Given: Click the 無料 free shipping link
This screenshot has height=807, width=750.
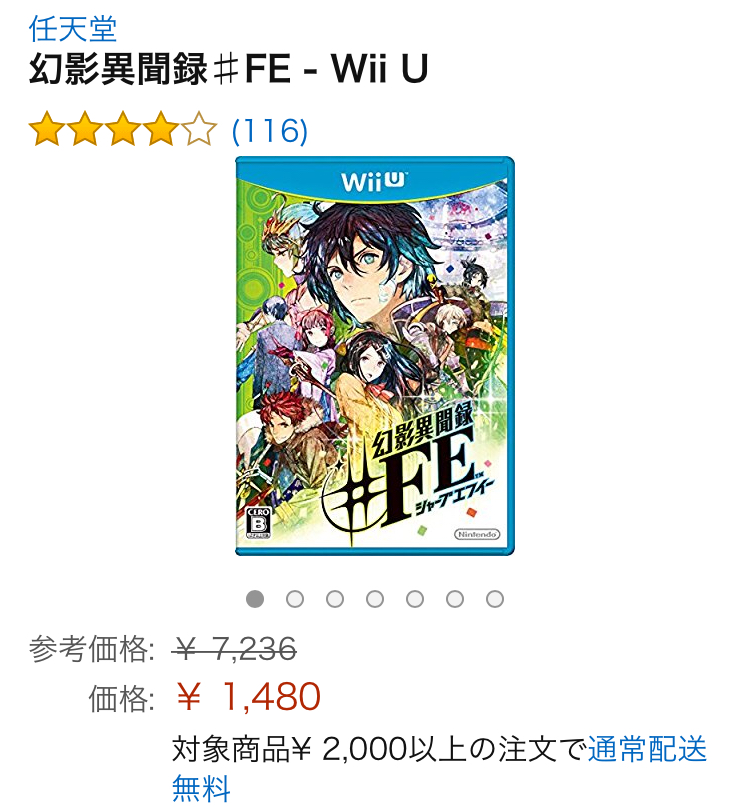Looking at the screenshot, I should click(x=201, y=788).
